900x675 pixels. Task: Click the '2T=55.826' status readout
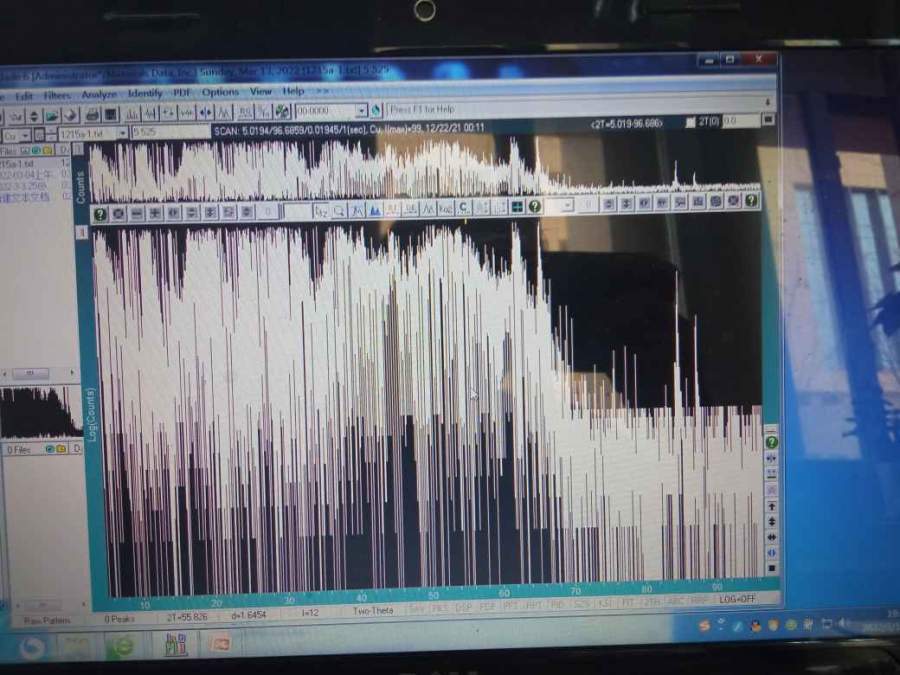pyautogui.click(x=187, y=617)
